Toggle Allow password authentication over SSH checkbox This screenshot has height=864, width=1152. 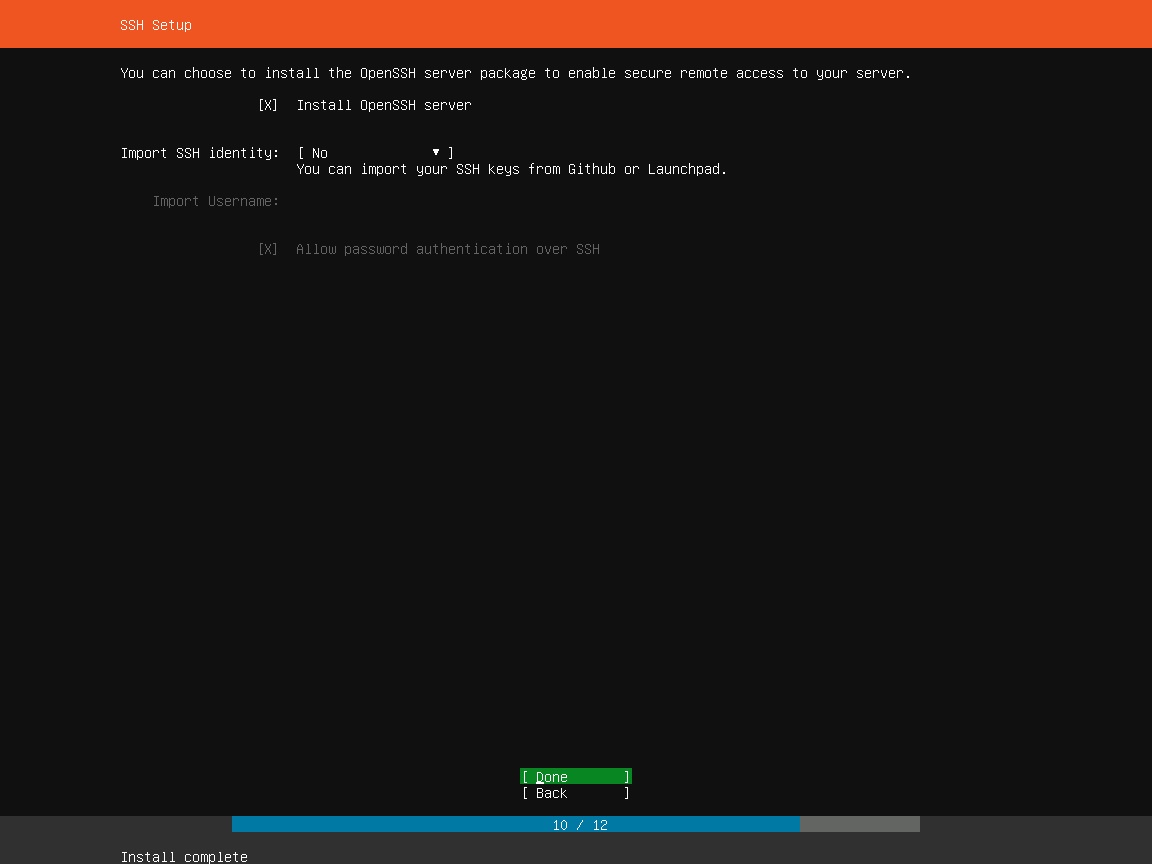pyautogui.click(x=267, y=249)
